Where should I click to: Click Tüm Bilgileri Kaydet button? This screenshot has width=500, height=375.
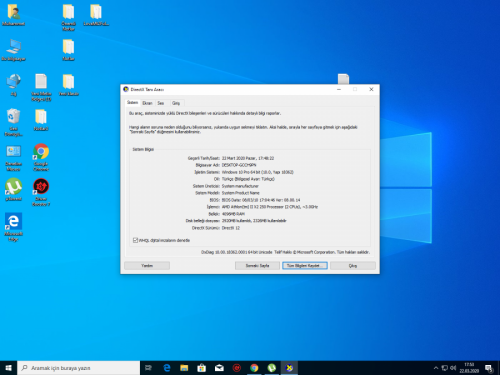(x=305, y=266)
